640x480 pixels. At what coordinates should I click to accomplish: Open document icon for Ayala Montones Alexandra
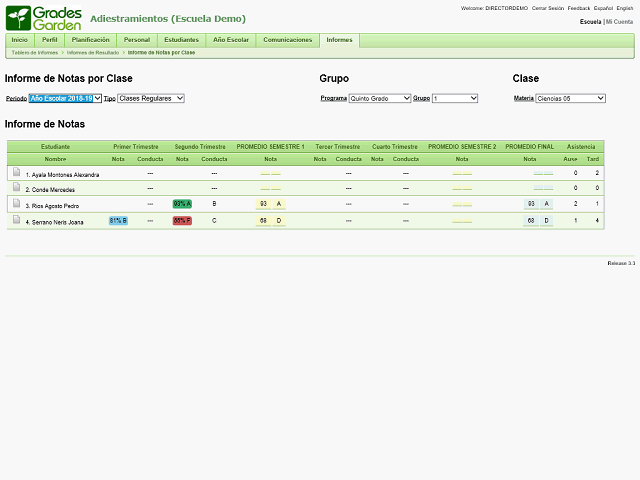[x=16, y=172]
